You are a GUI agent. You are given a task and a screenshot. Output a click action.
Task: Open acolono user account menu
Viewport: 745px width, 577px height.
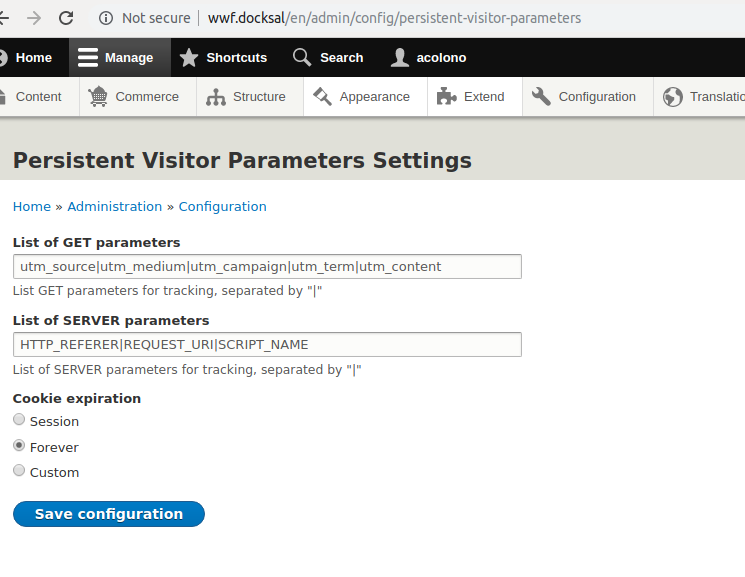click(x=429, y=58)
